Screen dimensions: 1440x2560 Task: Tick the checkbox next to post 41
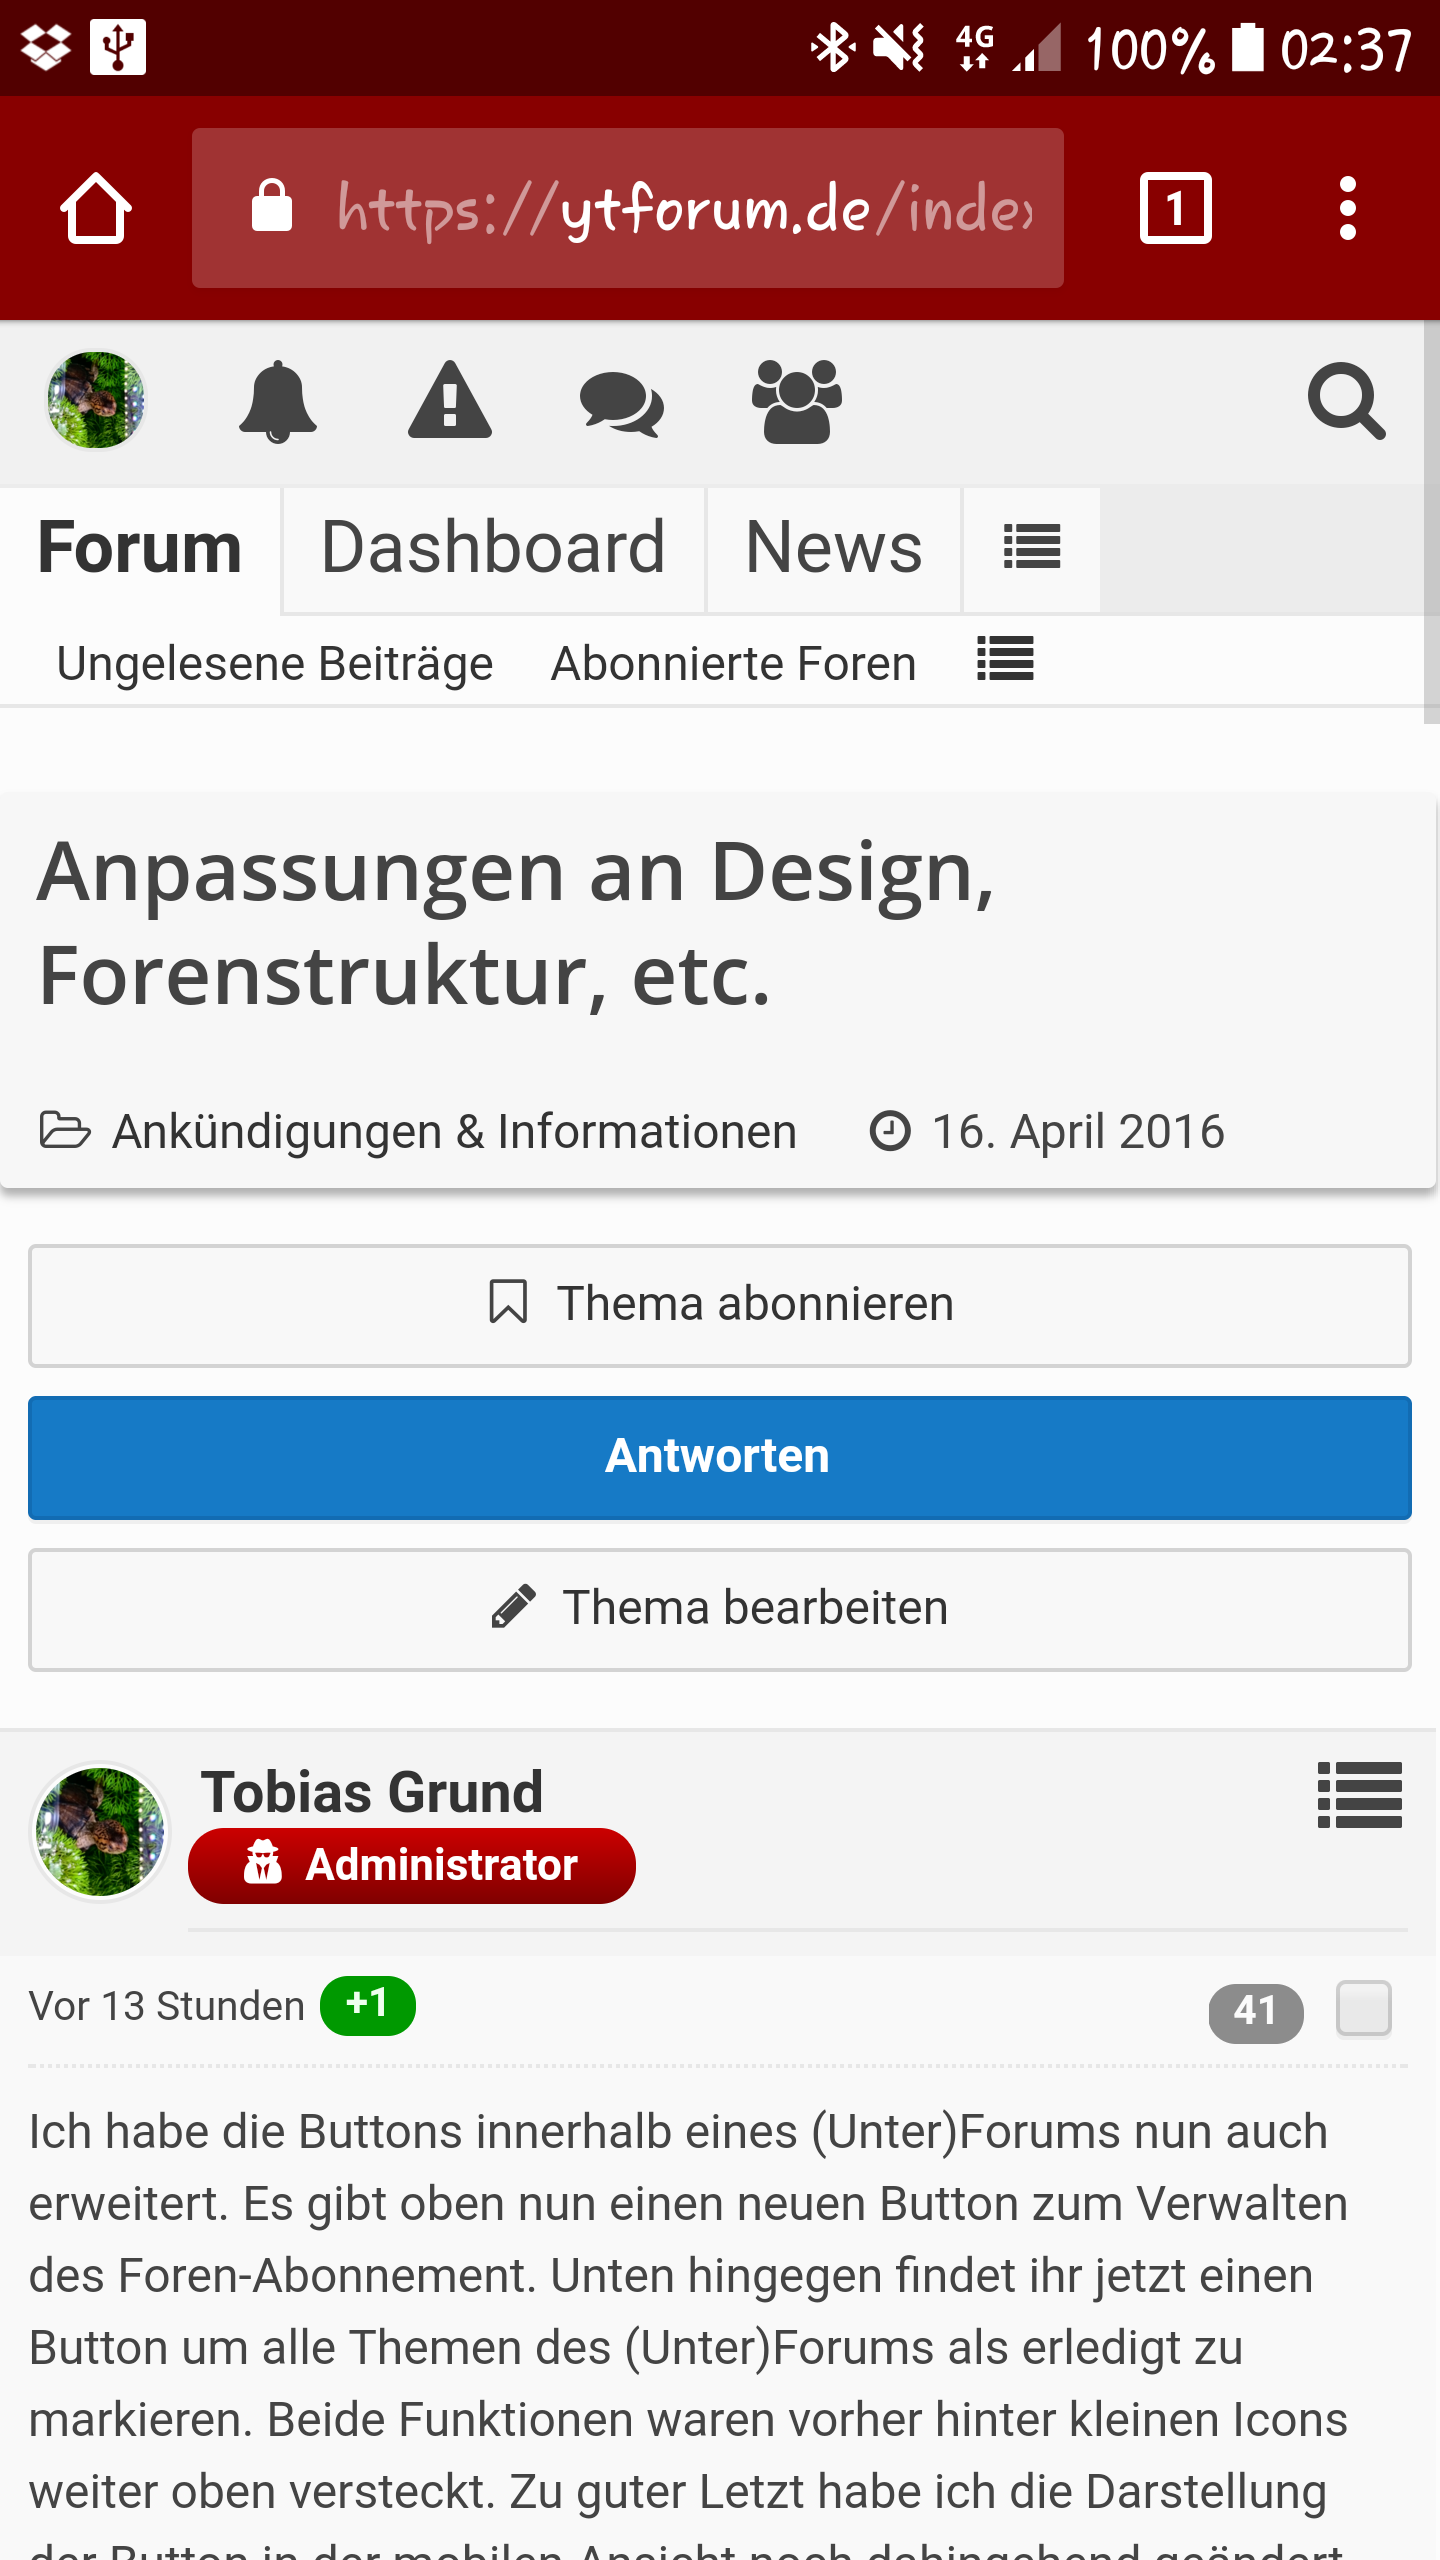[1363, 2008]
